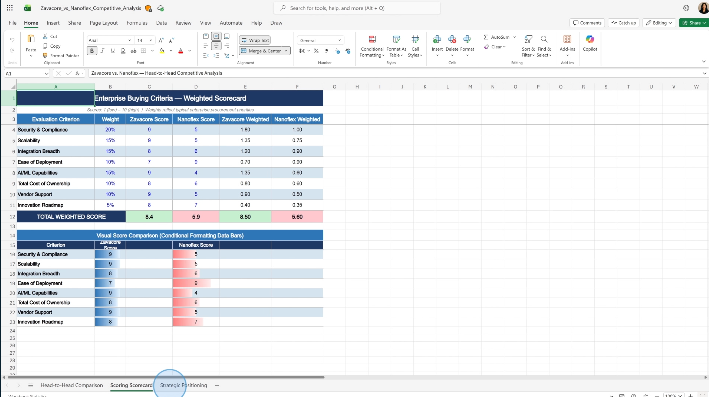Open Conditional Formatting menu
709x397 pixels.
pos(372,46)
